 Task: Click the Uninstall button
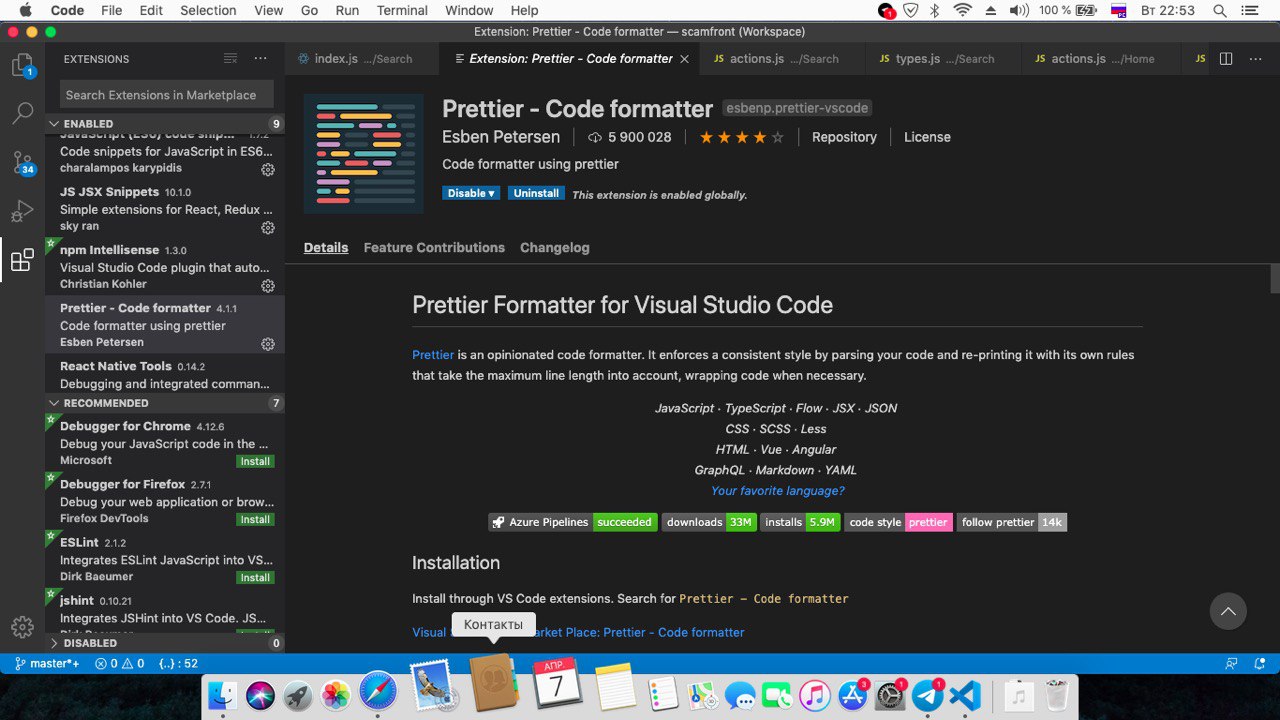click(x=536, y=193)
